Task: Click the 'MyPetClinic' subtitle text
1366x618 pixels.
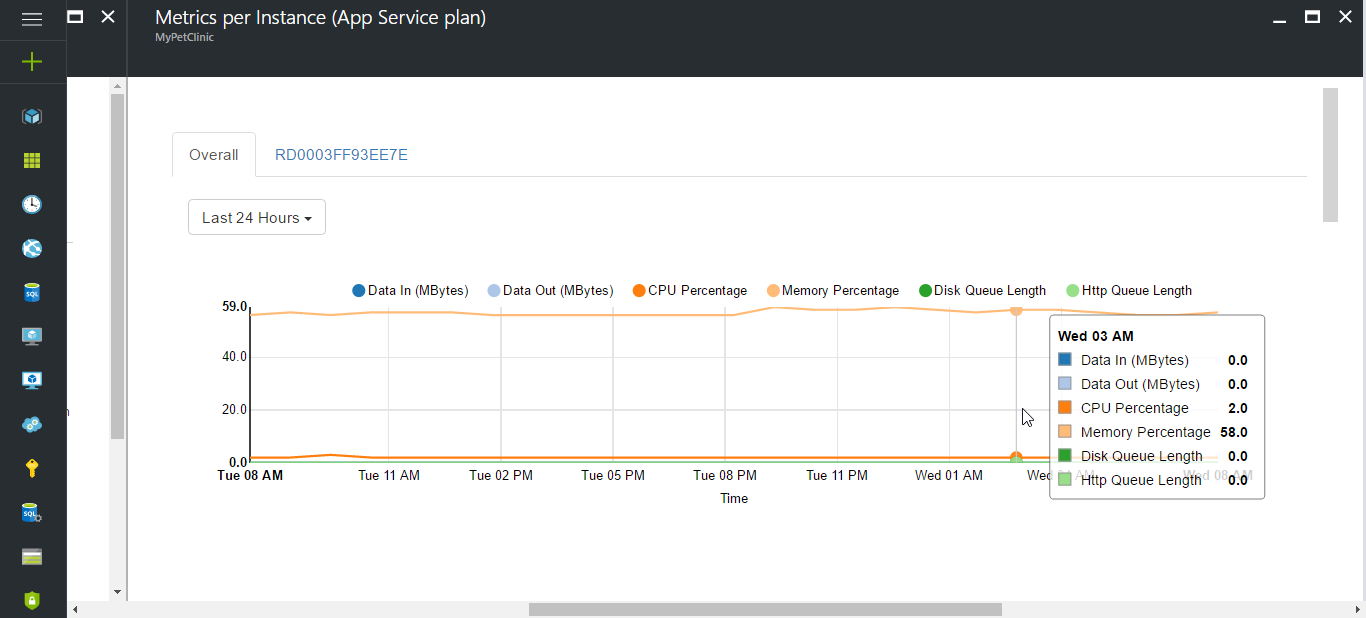Action: tap(184, 38)
